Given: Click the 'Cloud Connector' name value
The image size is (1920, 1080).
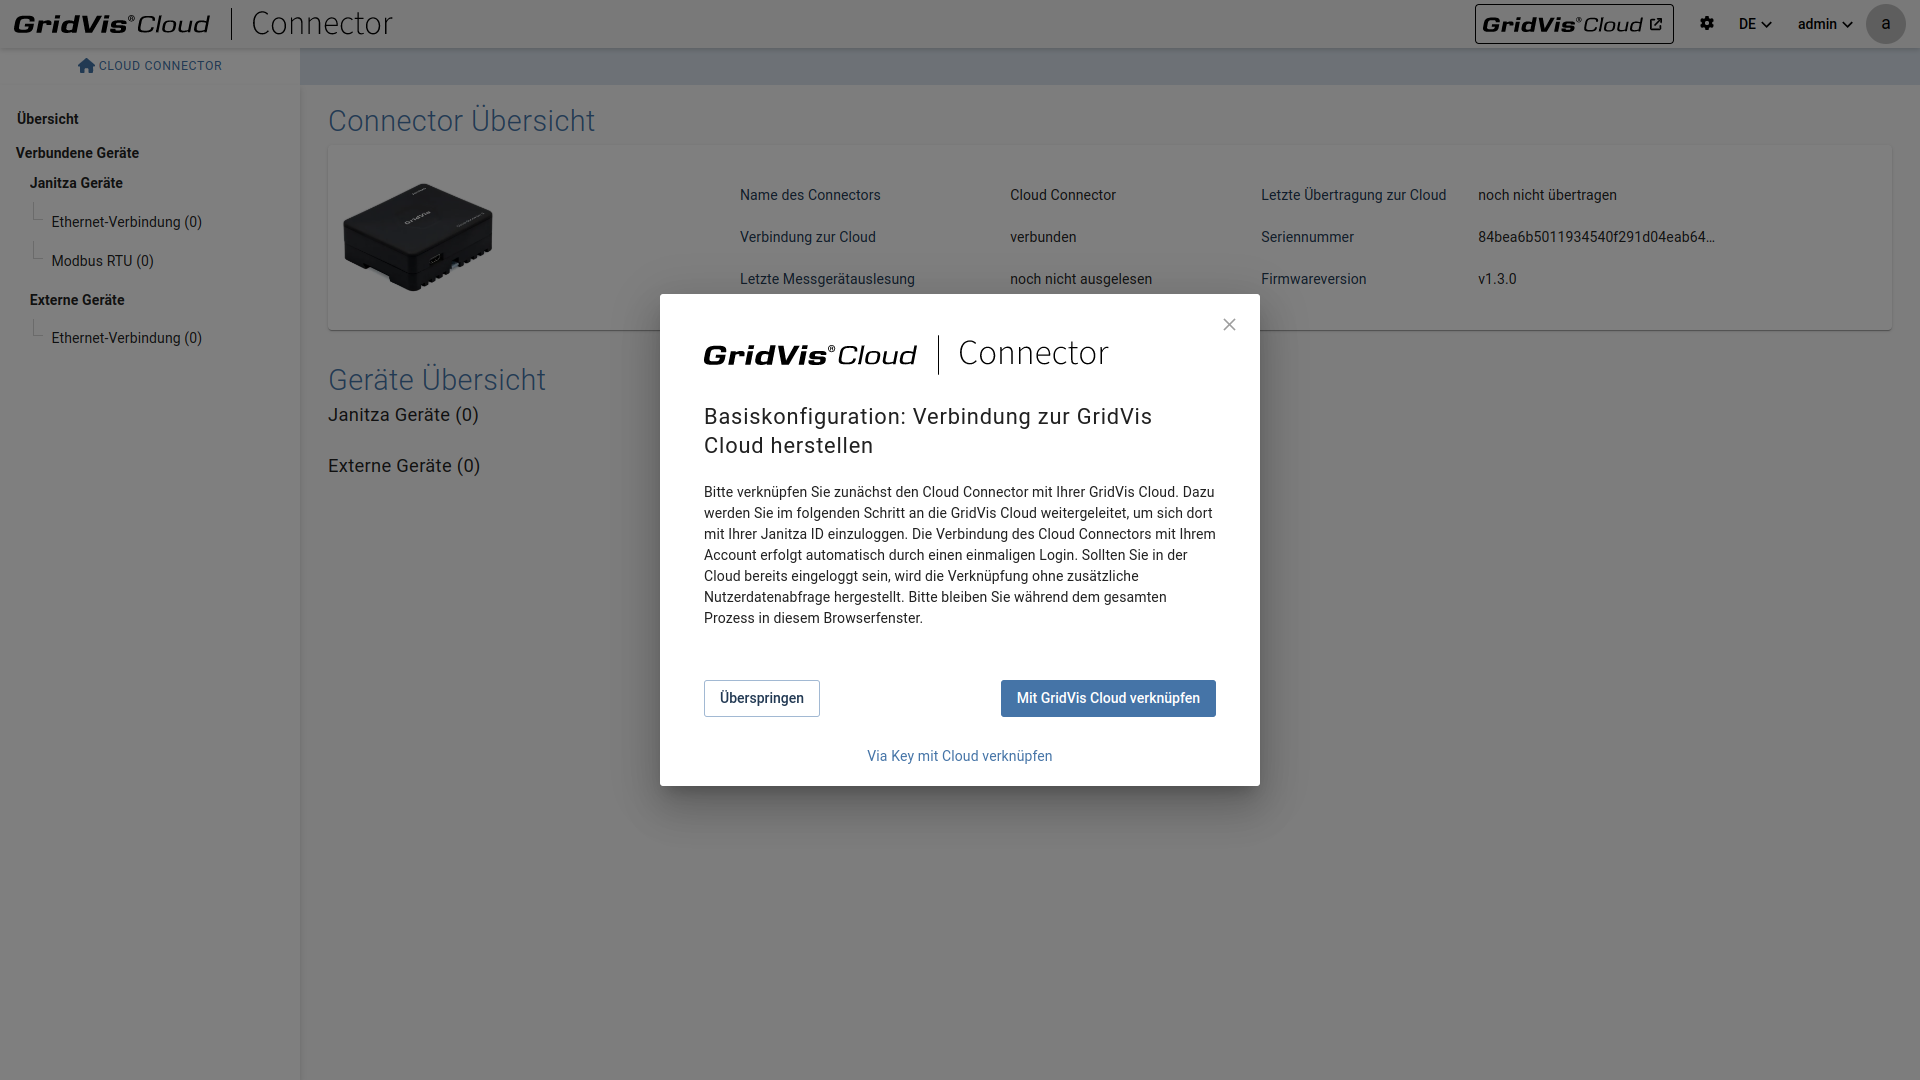Looking at the screenshot, I should tap(1063, 195).
